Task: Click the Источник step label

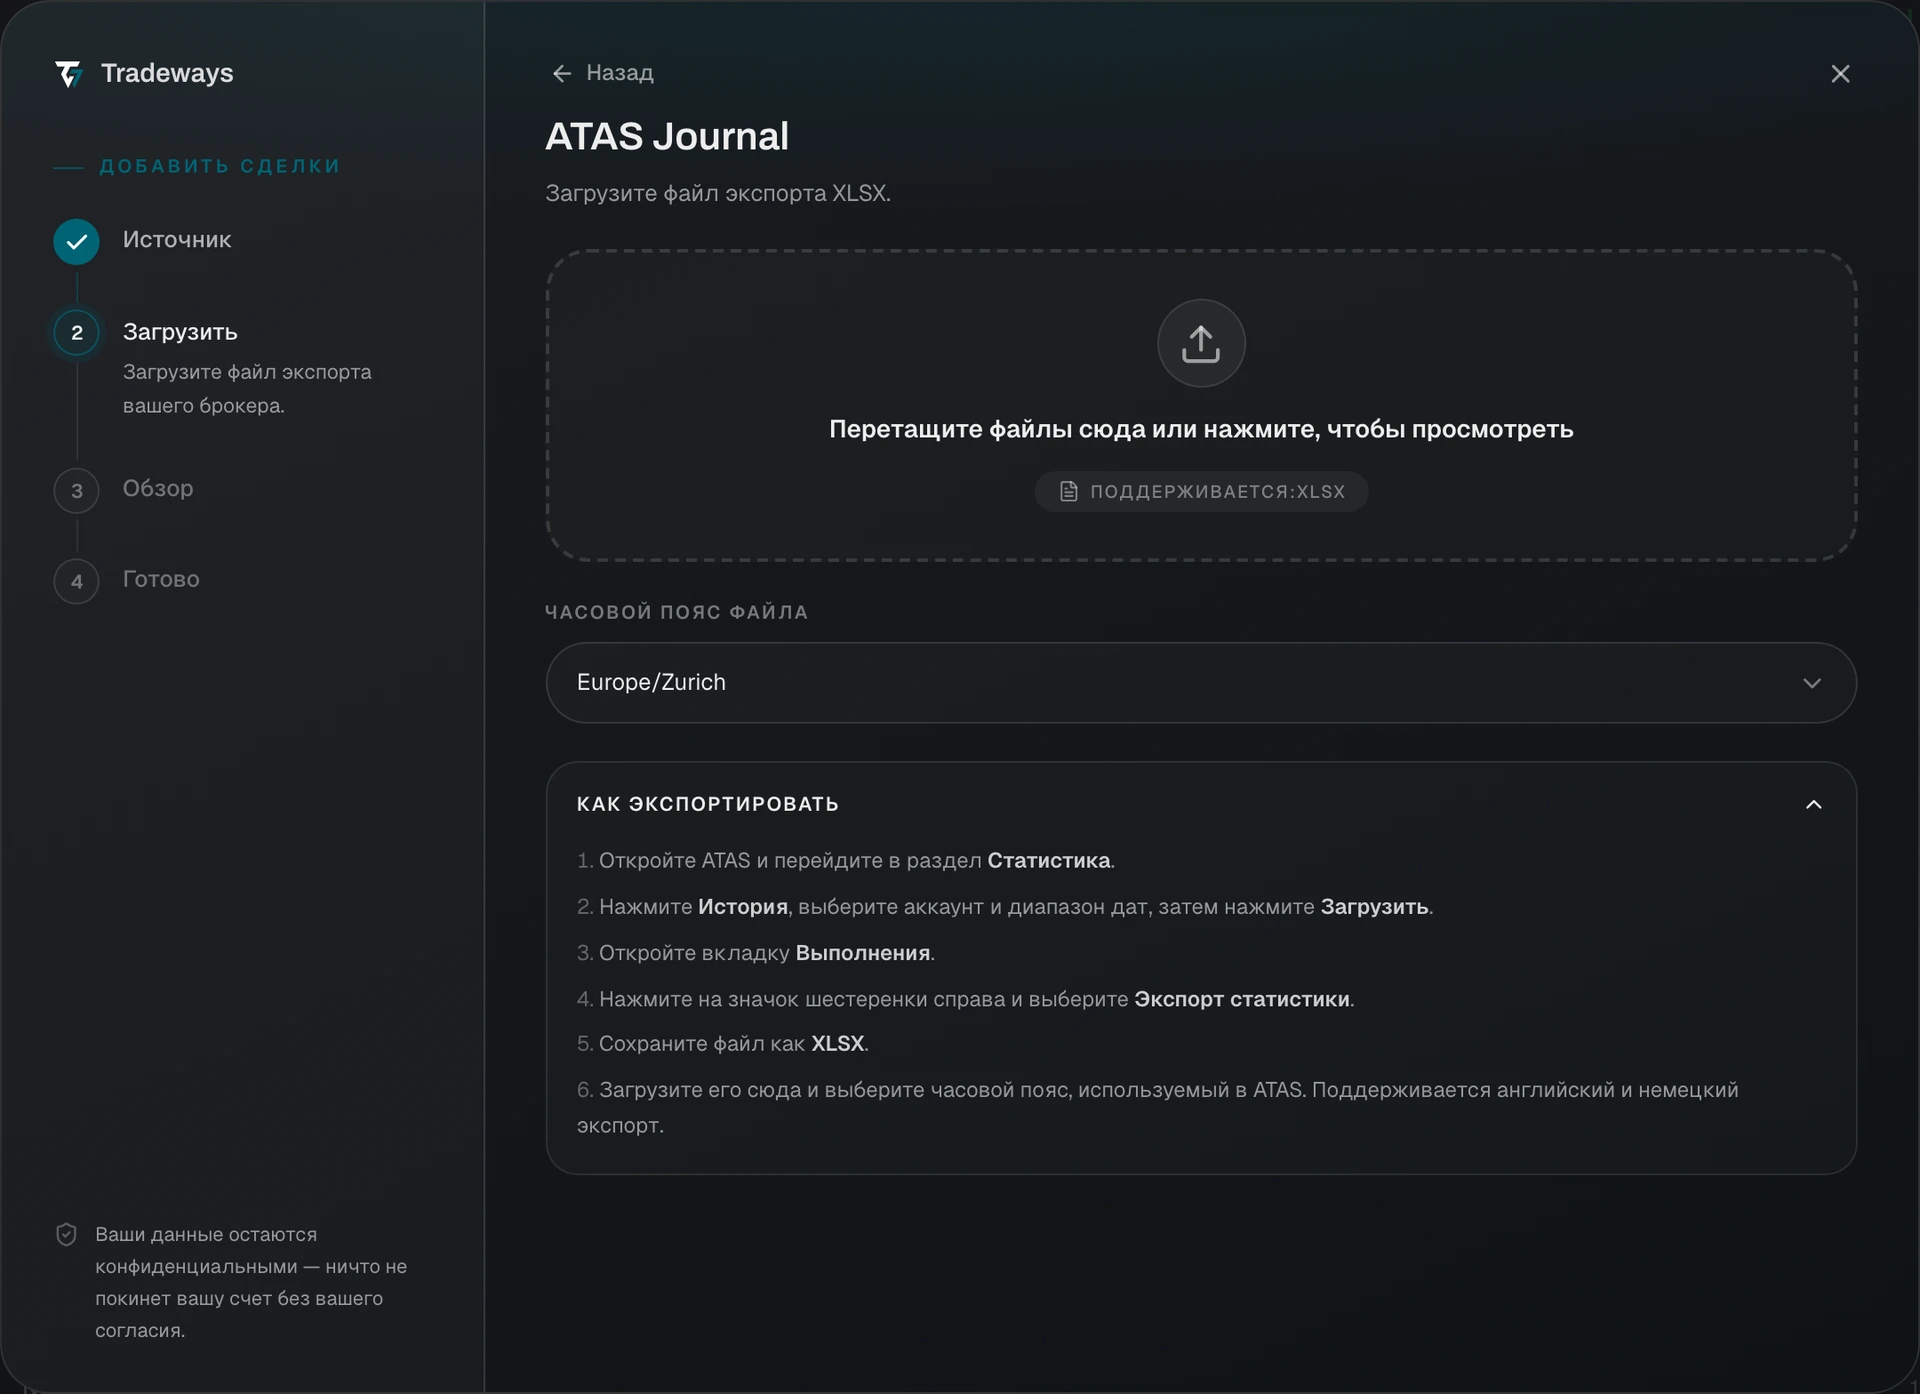Action: pyautogui.click(x=177, y=240)
